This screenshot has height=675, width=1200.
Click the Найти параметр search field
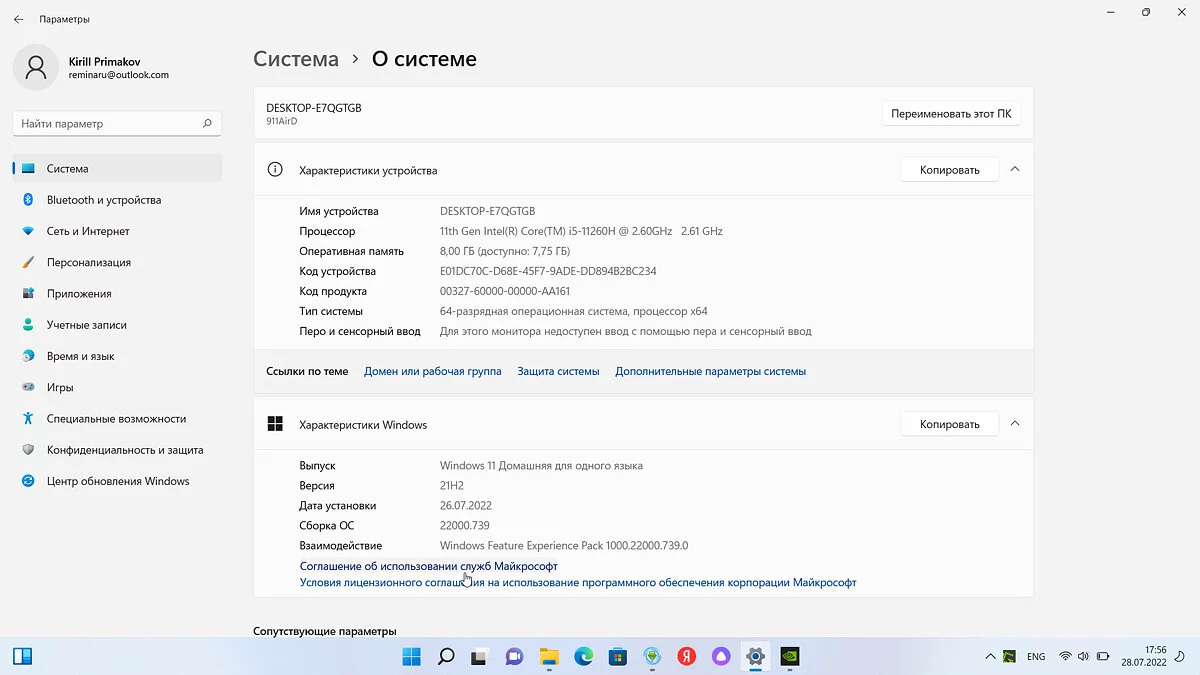[108, 124]
